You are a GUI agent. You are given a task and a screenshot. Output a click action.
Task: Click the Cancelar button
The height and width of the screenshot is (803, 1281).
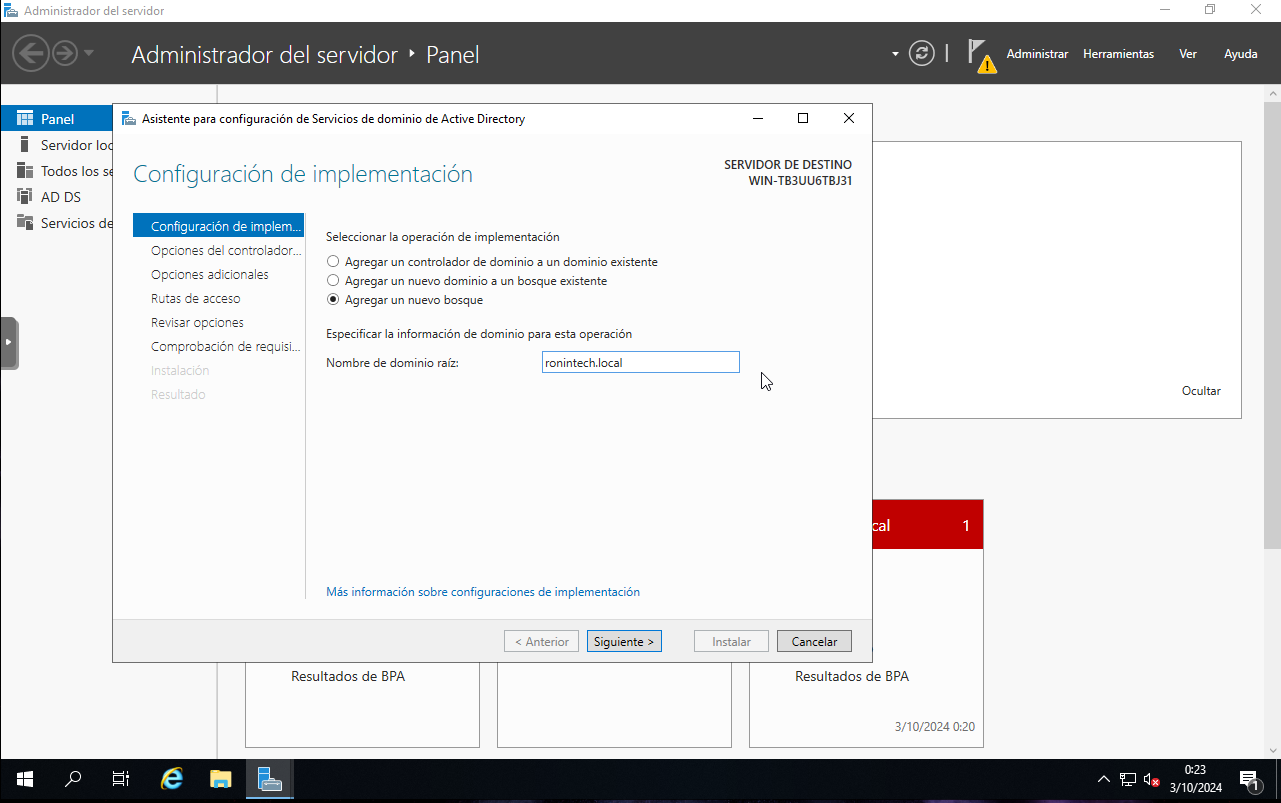814,641
